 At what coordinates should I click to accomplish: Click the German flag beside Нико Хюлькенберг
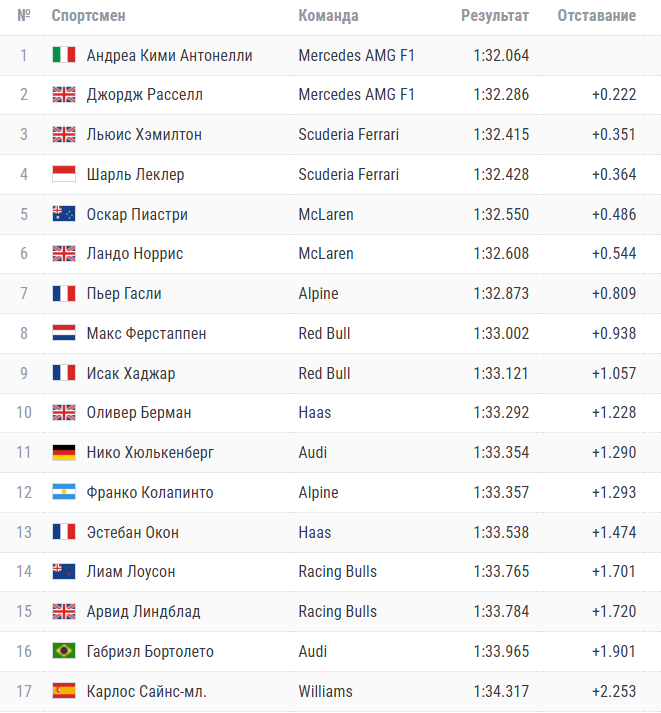[x=64, y=452]
